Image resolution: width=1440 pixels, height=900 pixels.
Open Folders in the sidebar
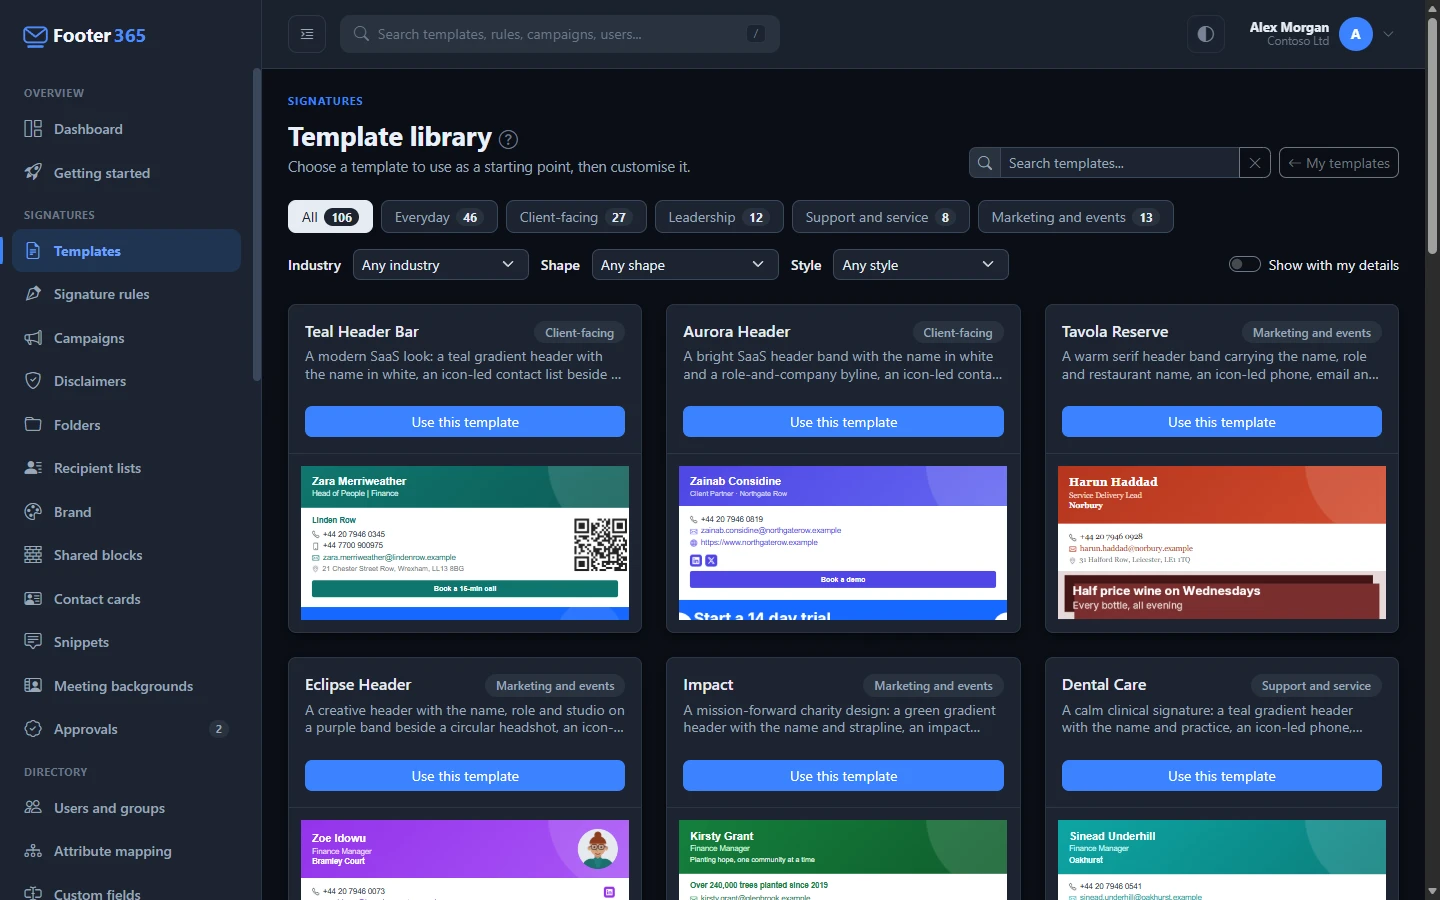coord(127,425)
